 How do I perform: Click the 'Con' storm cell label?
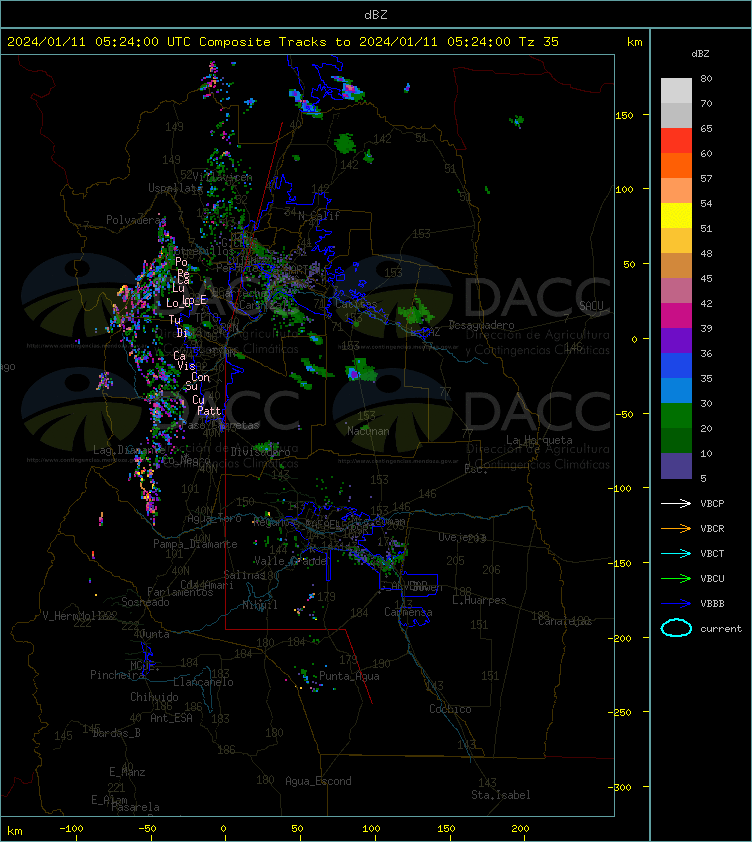(200, 378)
